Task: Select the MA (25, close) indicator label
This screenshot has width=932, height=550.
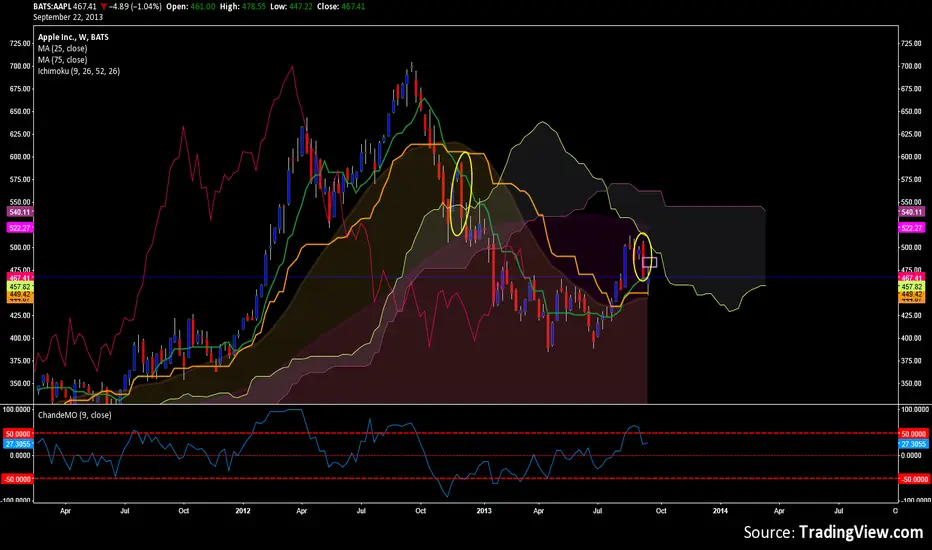Action: click(x=62, y=48)
